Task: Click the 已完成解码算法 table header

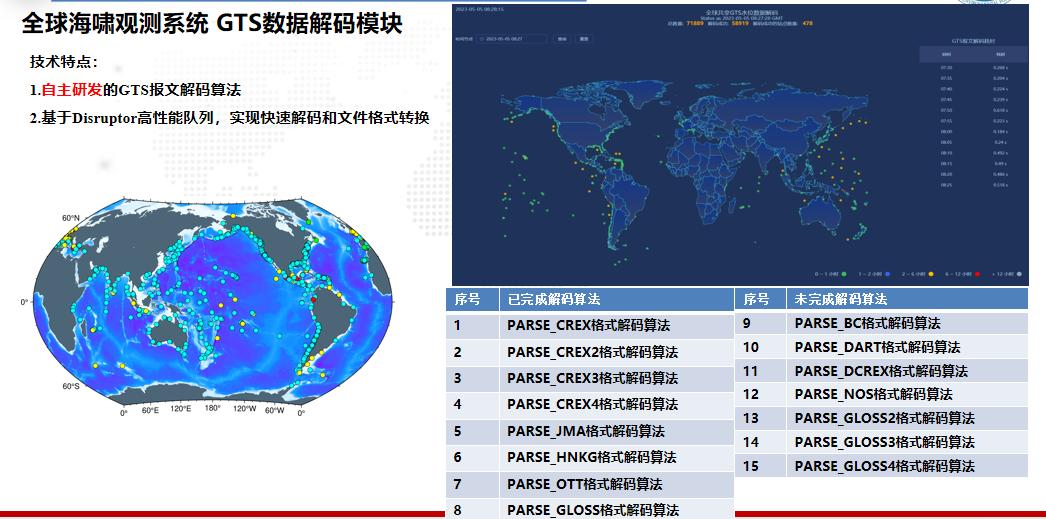Action: 615,299
